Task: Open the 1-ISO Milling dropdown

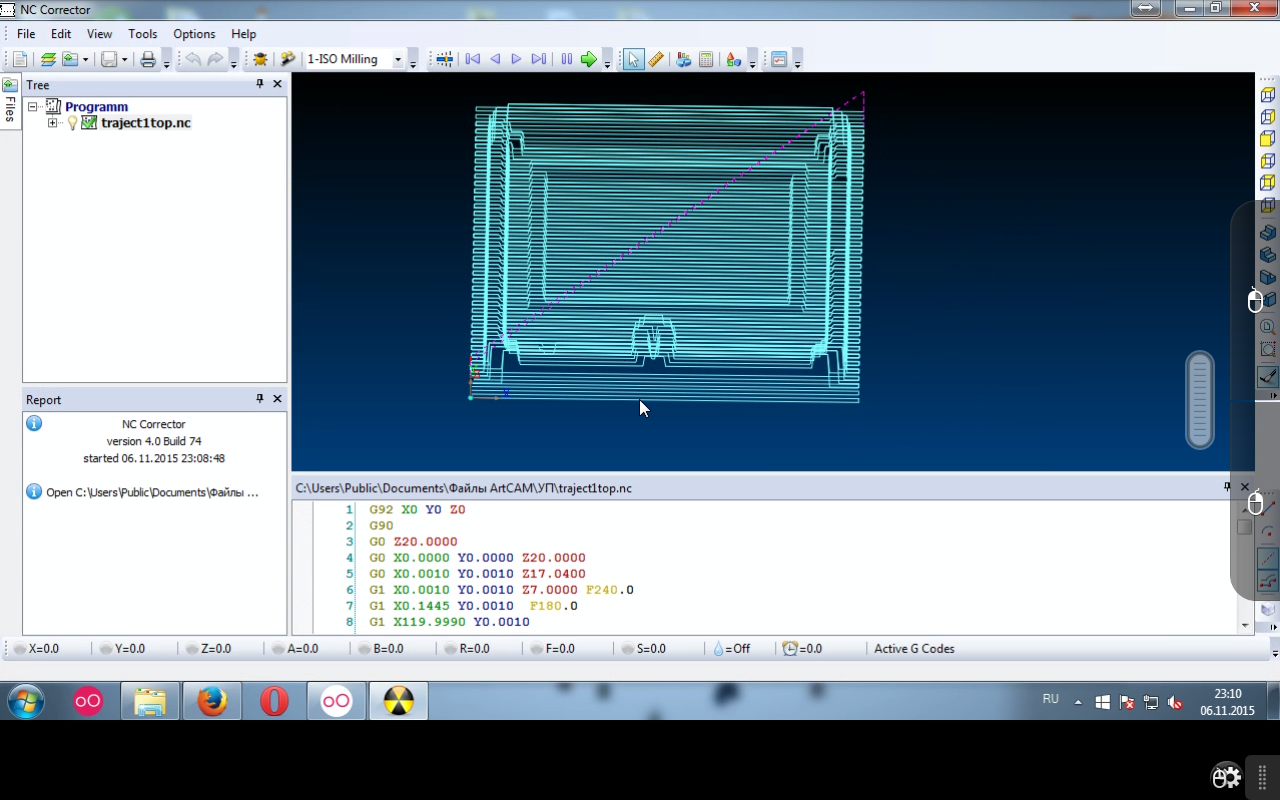Action: tap(397, 60)
